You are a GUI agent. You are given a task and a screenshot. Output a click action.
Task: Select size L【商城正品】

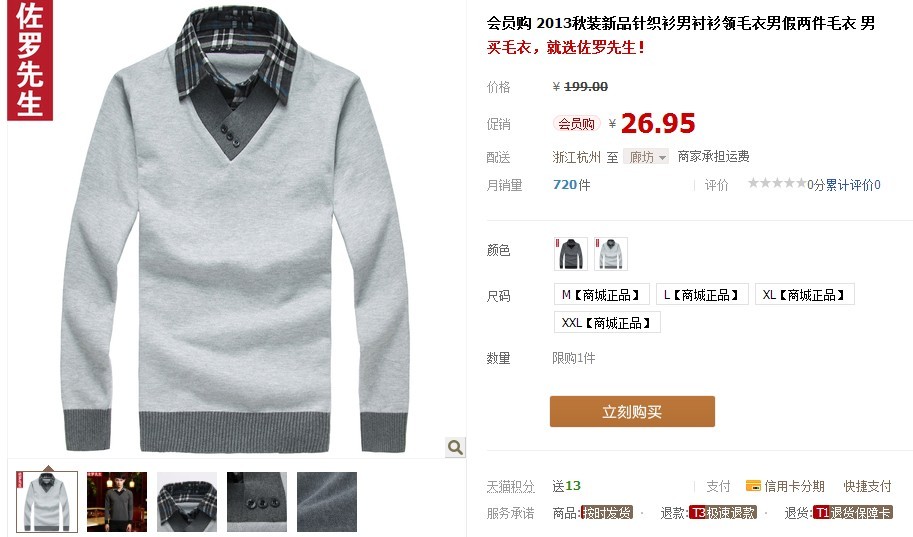coord(702,295)
